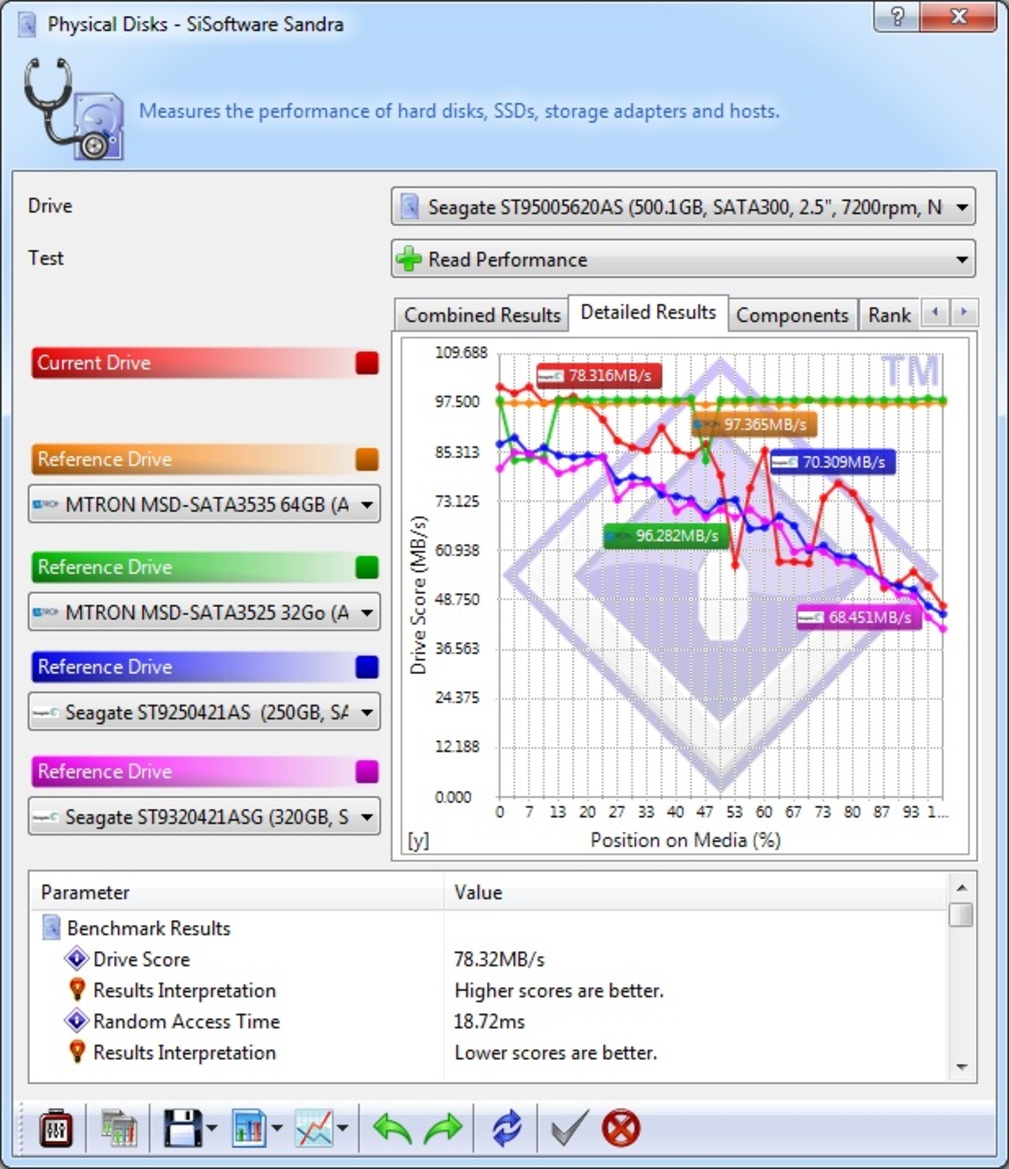Click the Current Drive legend bar

pyautogui.click(x=205, y=363)
